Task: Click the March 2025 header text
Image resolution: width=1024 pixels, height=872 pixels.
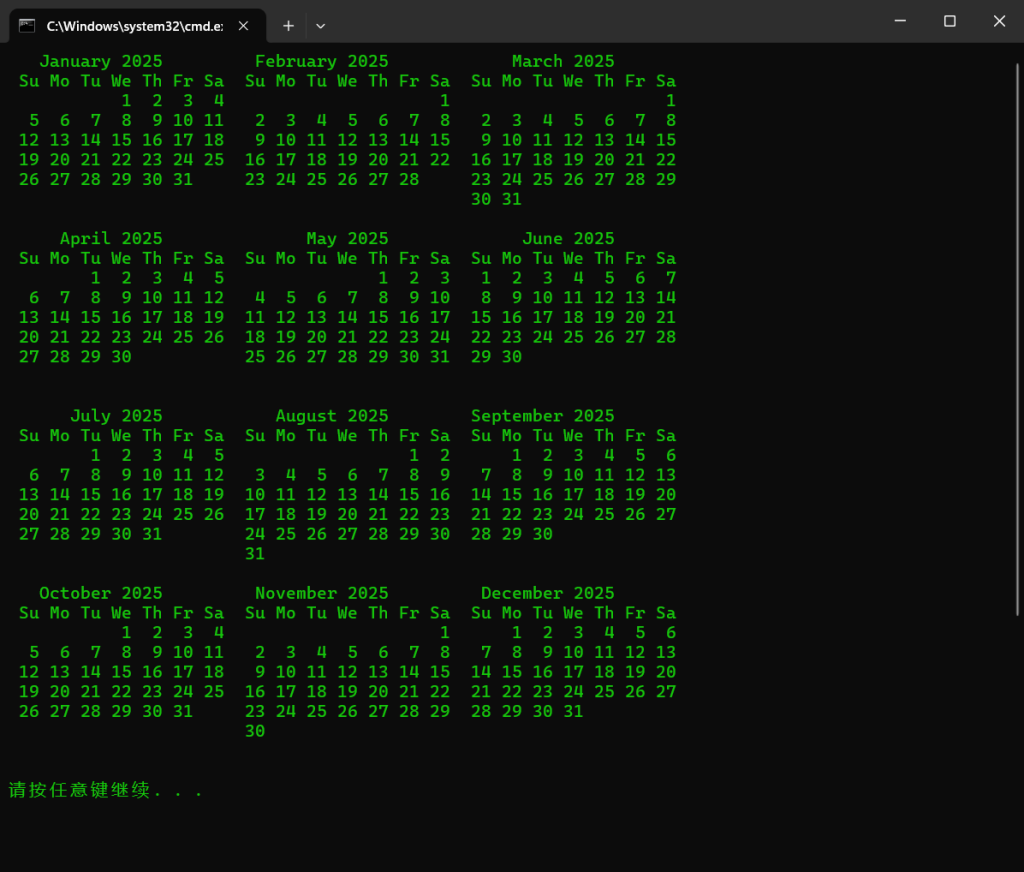Action: click(x=563, y=61)
